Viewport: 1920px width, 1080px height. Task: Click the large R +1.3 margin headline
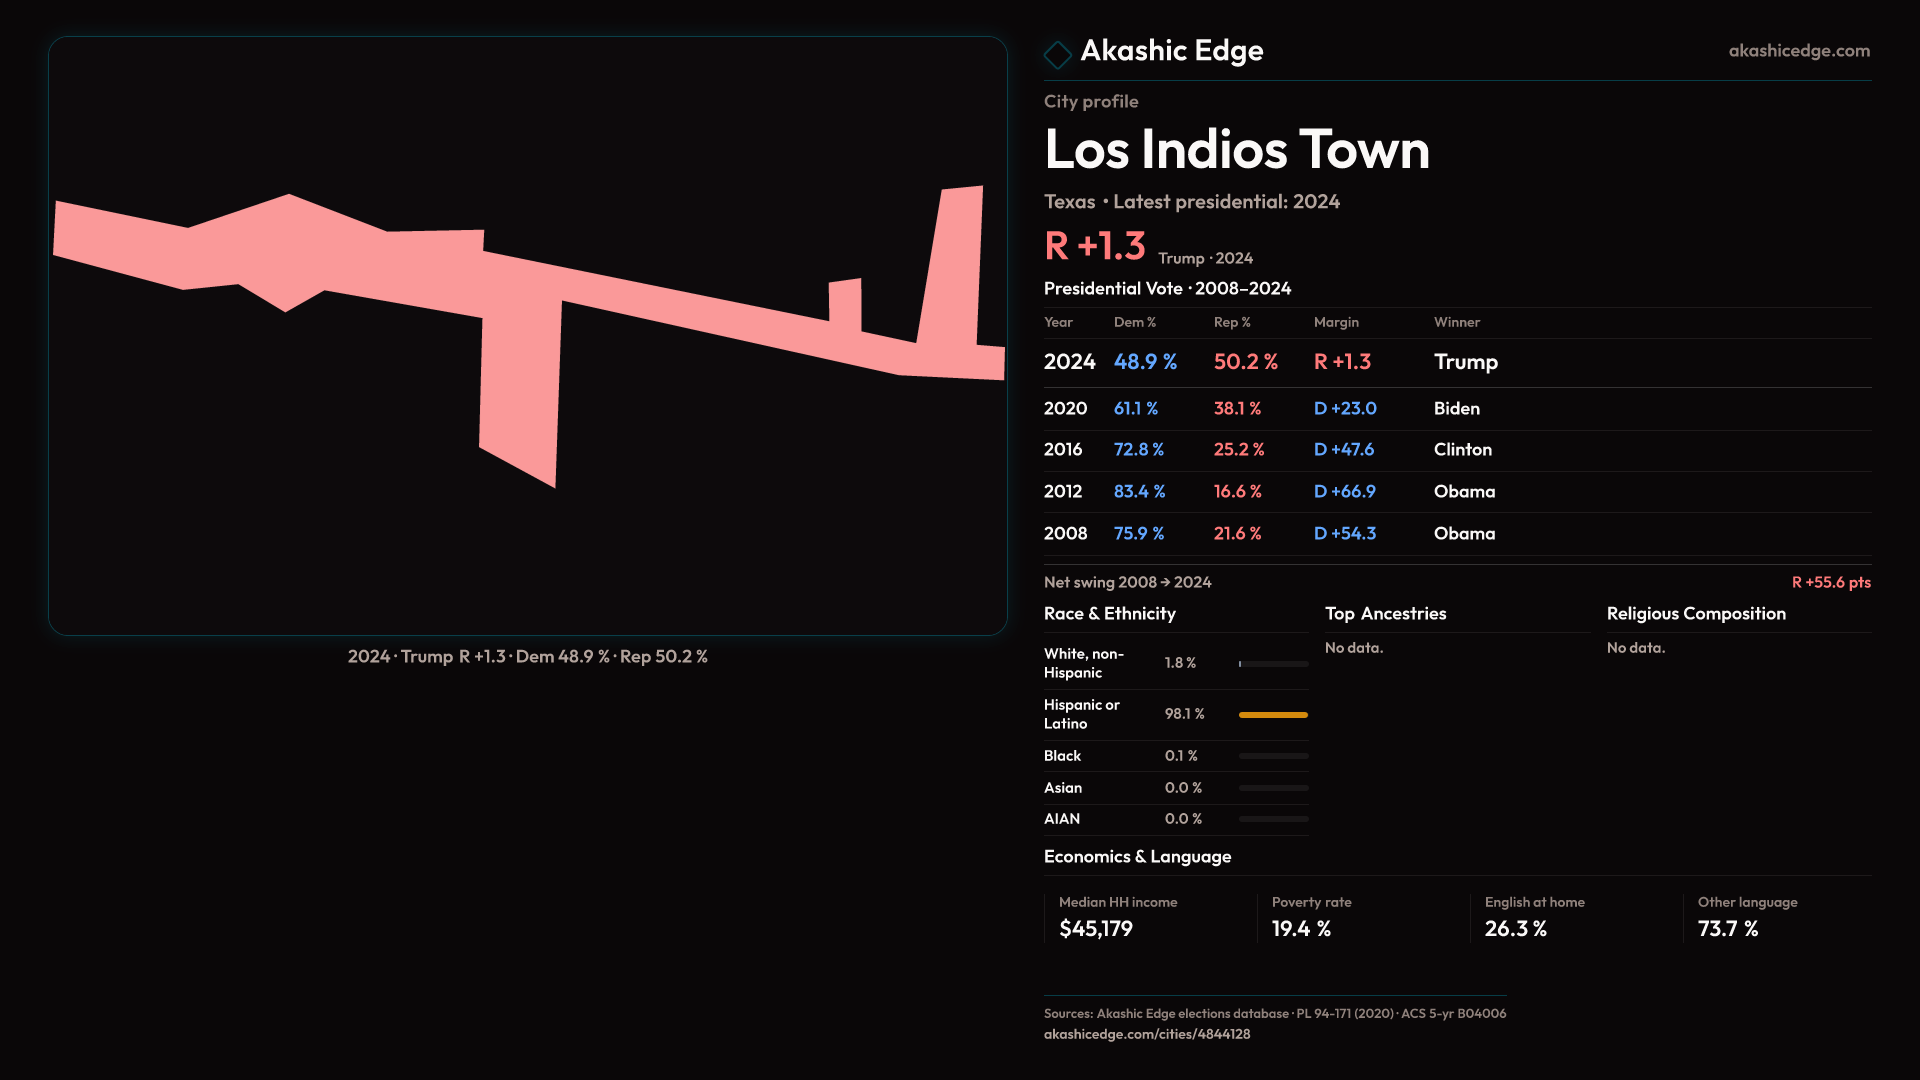click(1094, 246)
